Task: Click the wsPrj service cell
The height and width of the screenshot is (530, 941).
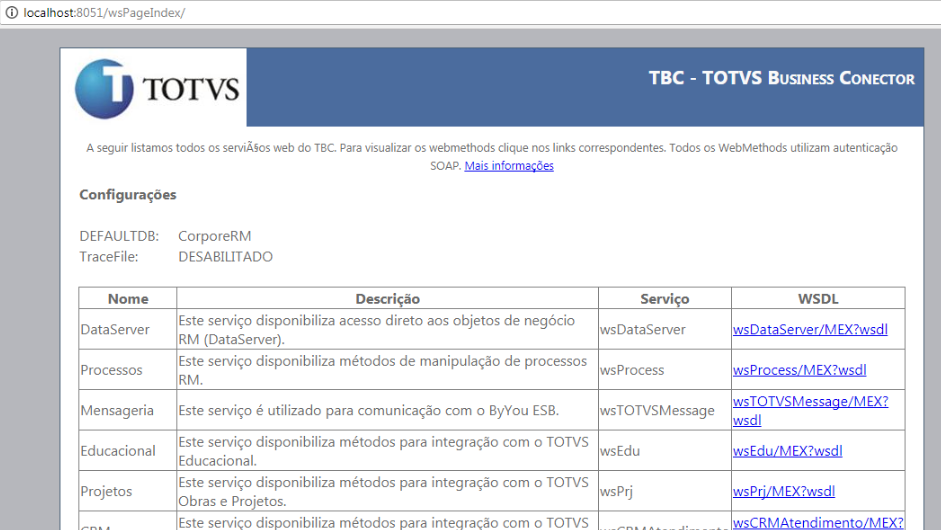Action: [x=664, y=492]
